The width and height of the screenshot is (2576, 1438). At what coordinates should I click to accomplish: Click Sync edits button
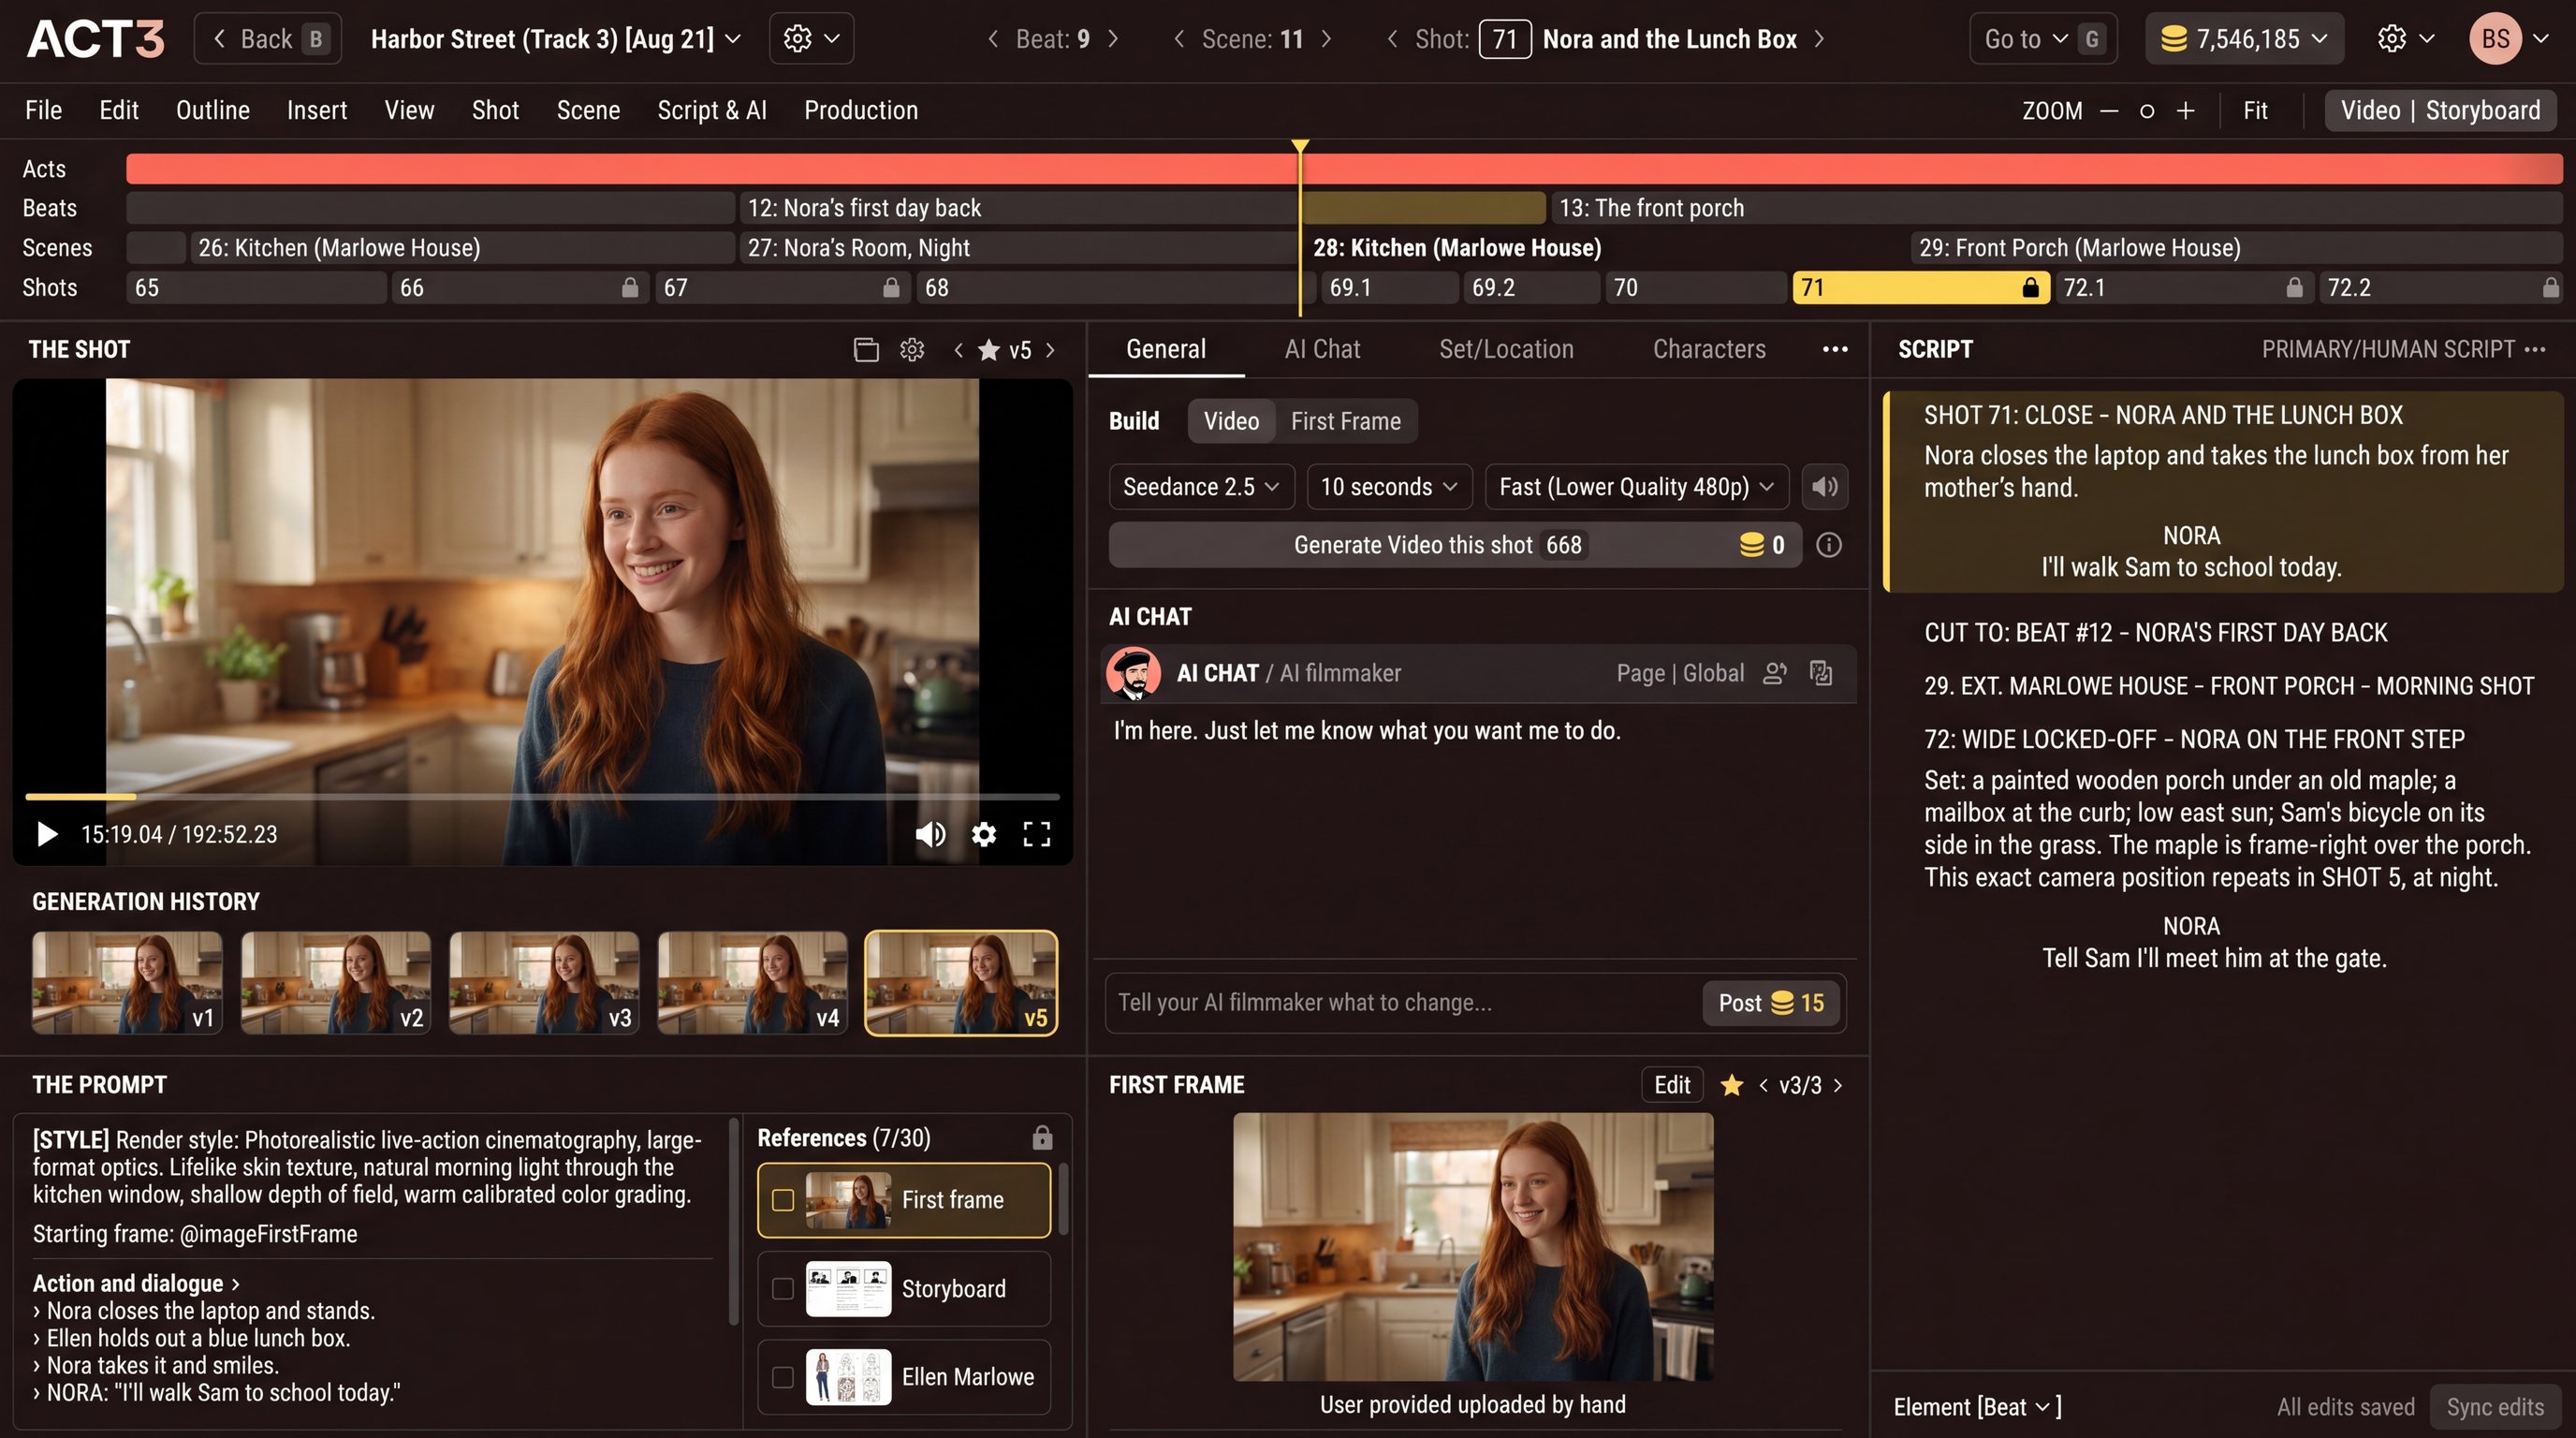pyautogui.click(x=2495, y=1407)
